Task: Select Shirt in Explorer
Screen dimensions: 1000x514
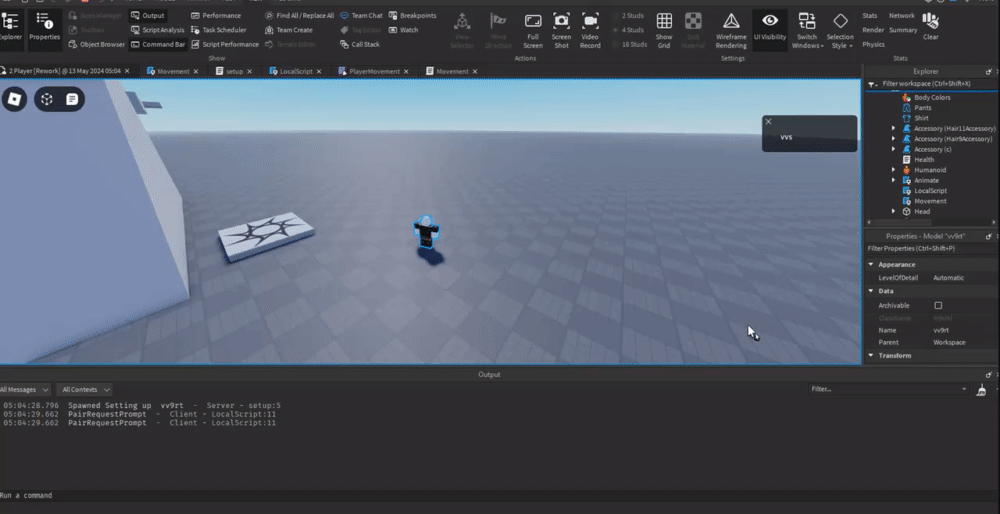Action: (x=921, y=118)
